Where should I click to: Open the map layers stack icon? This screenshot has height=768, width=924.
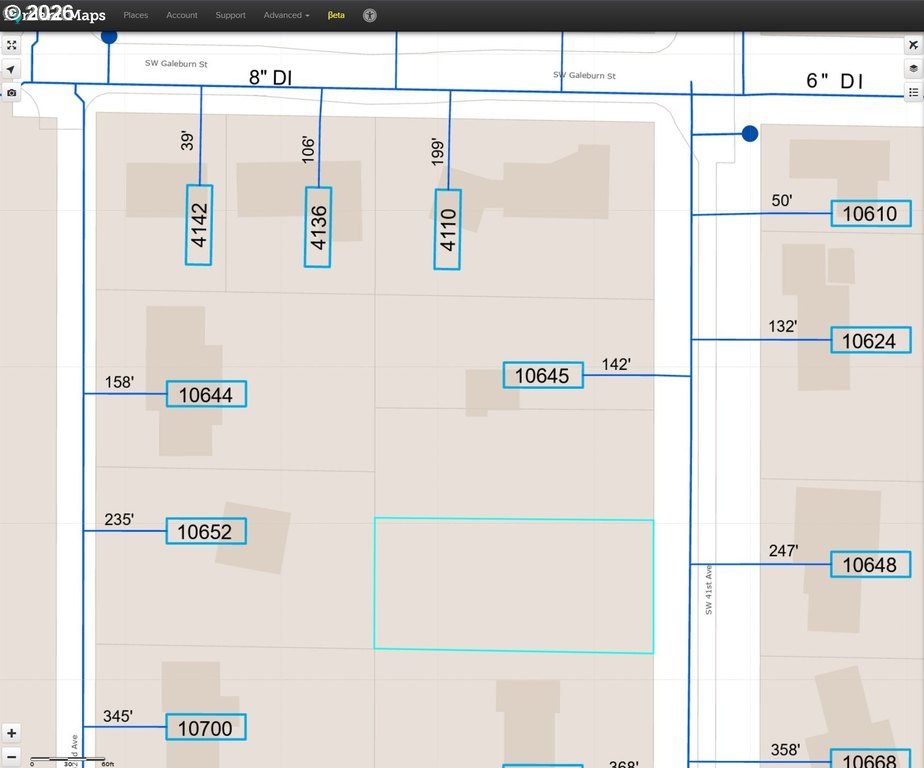913,68
